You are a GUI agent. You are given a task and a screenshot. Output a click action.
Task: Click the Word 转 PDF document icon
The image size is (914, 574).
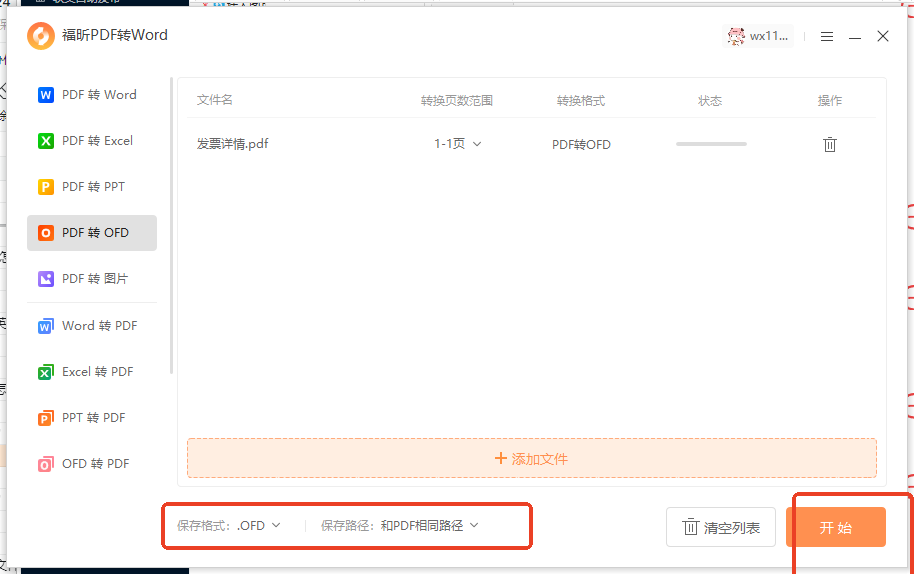tap(45, 326)
